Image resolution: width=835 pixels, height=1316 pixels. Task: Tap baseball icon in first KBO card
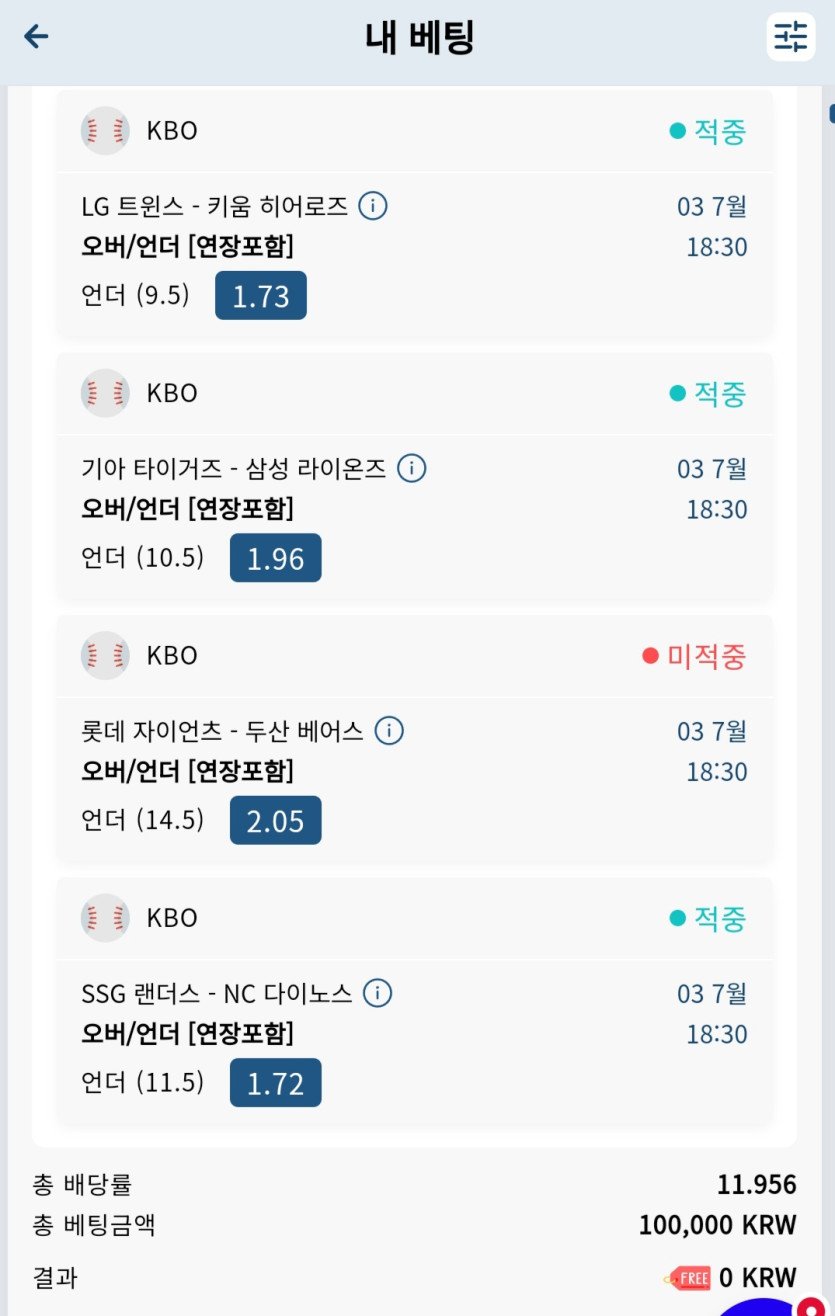coord(105,131)
